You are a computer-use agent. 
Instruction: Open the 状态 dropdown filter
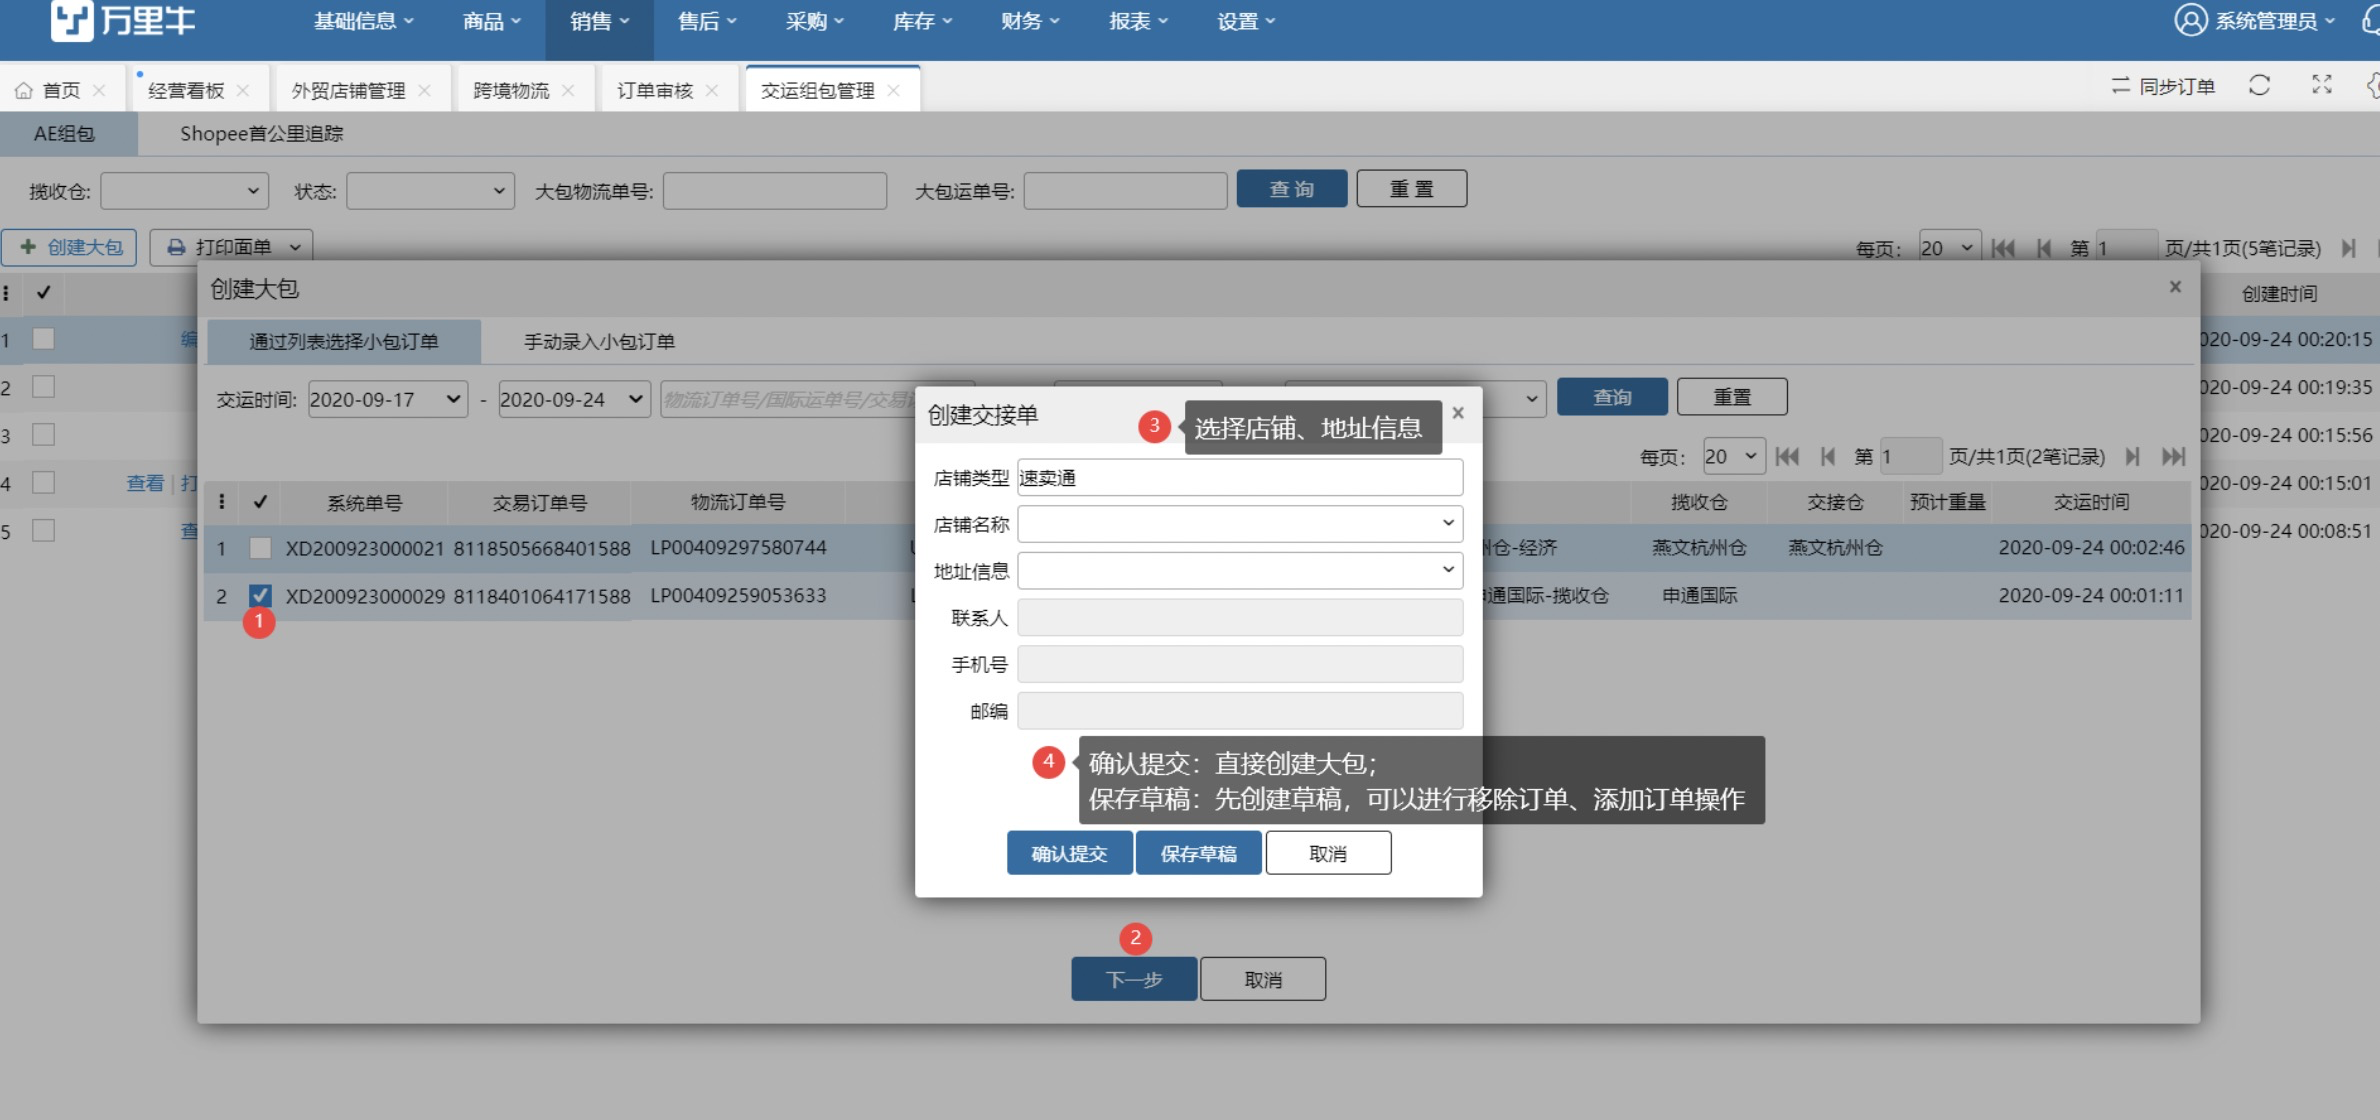point(430,191)
